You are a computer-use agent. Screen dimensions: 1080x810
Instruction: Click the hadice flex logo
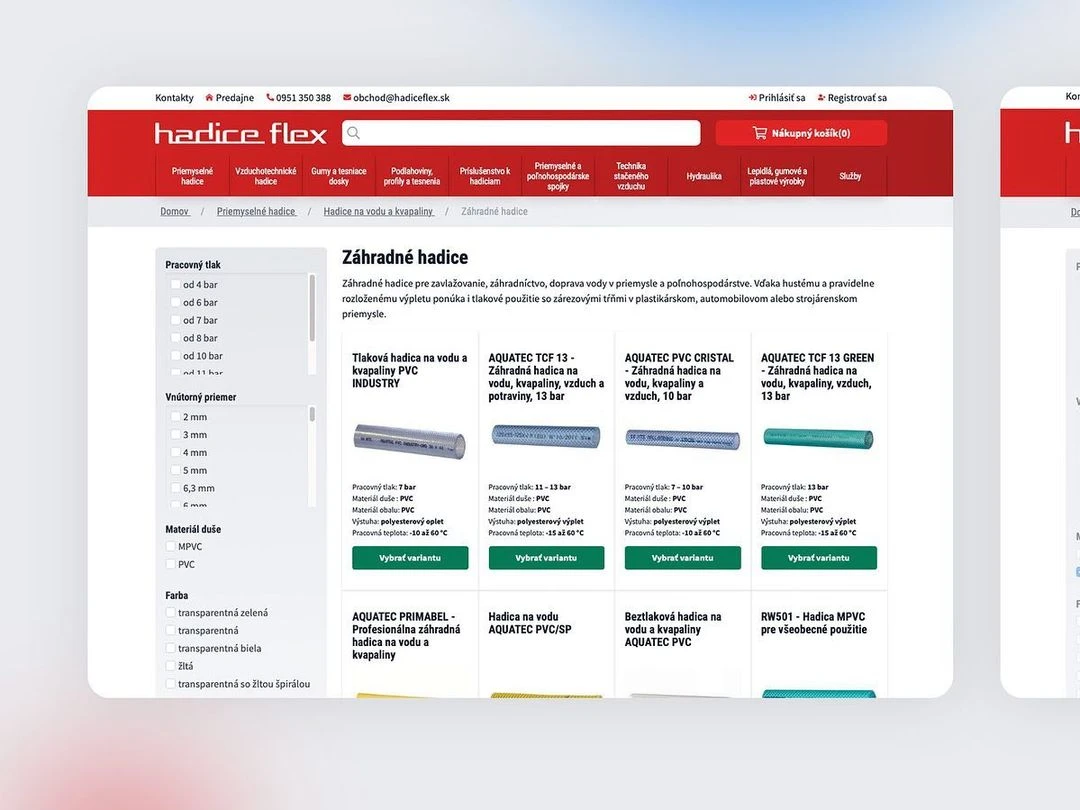click(241, 134)
